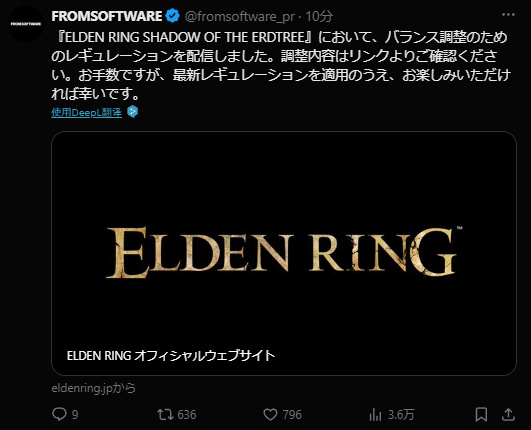Retweet the post using the repost icon
Screen dimensions: 531x430
coord(165,414)
